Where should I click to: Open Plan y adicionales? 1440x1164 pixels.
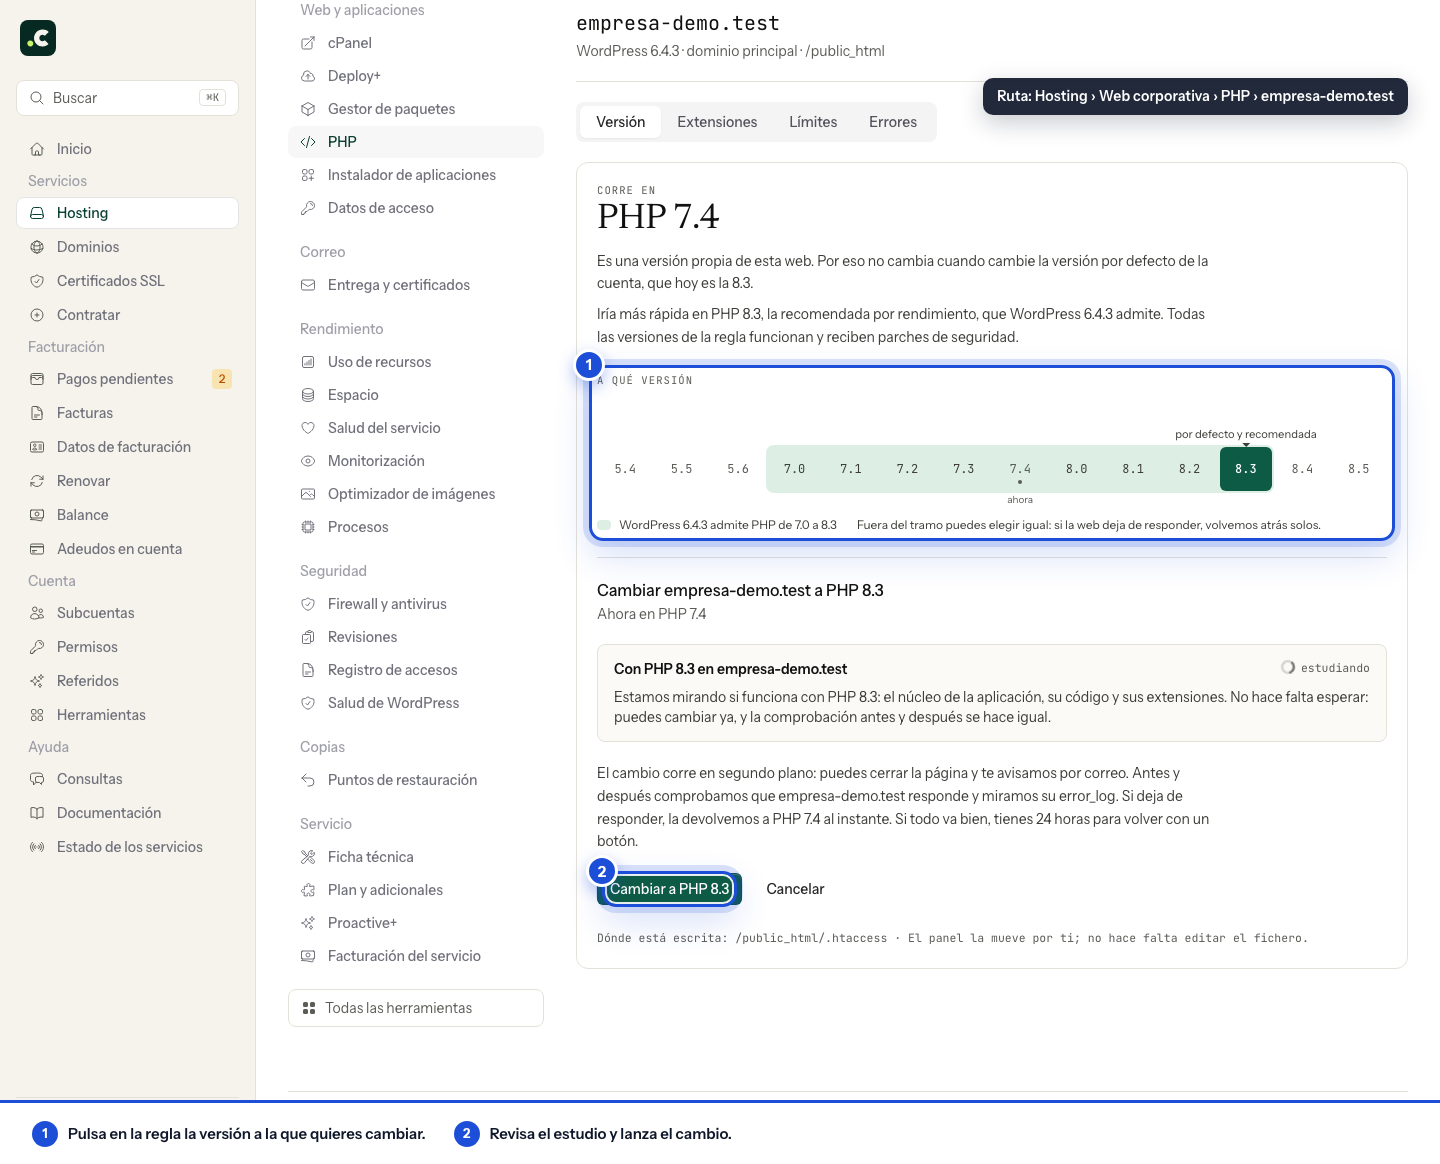coord(416,890)
